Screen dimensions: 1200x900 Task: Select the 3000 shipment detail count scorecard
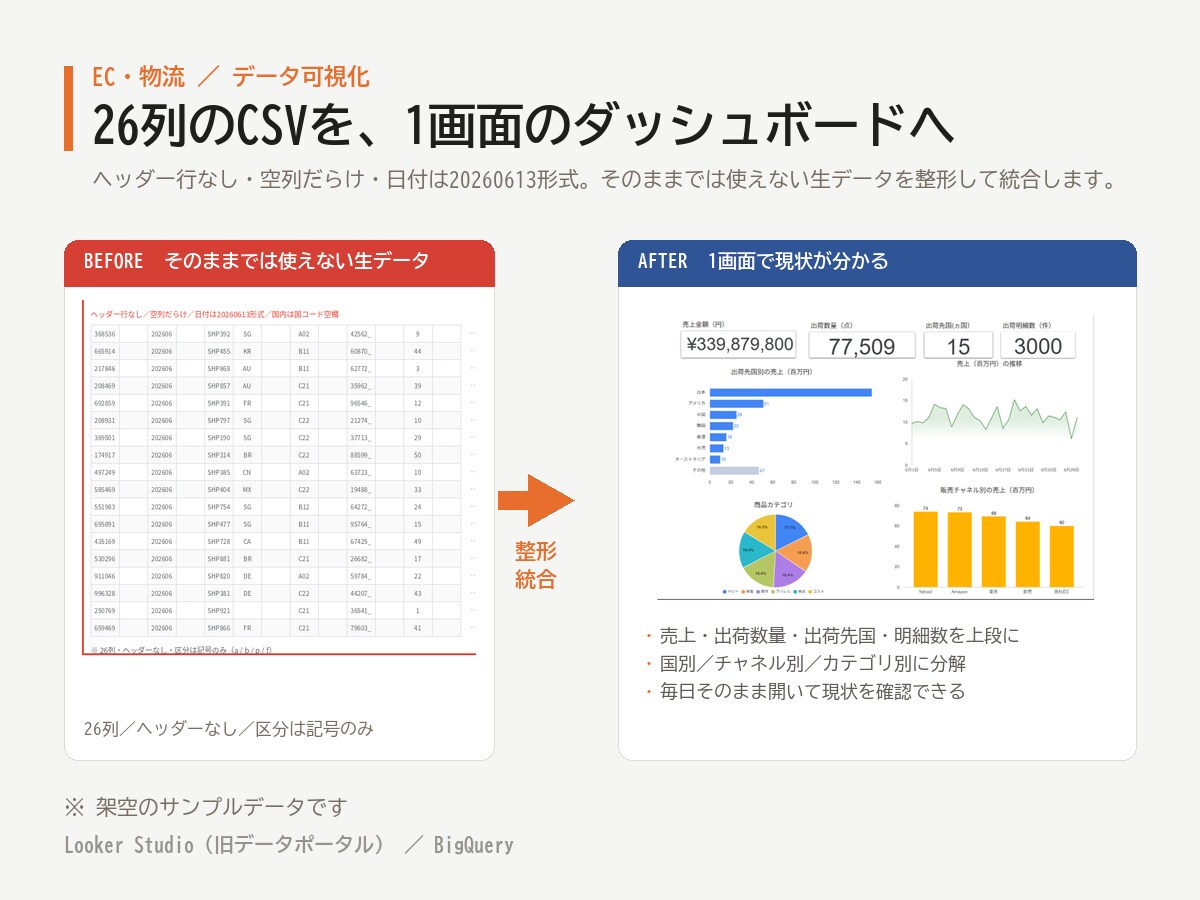click(x=1038, y=346)
